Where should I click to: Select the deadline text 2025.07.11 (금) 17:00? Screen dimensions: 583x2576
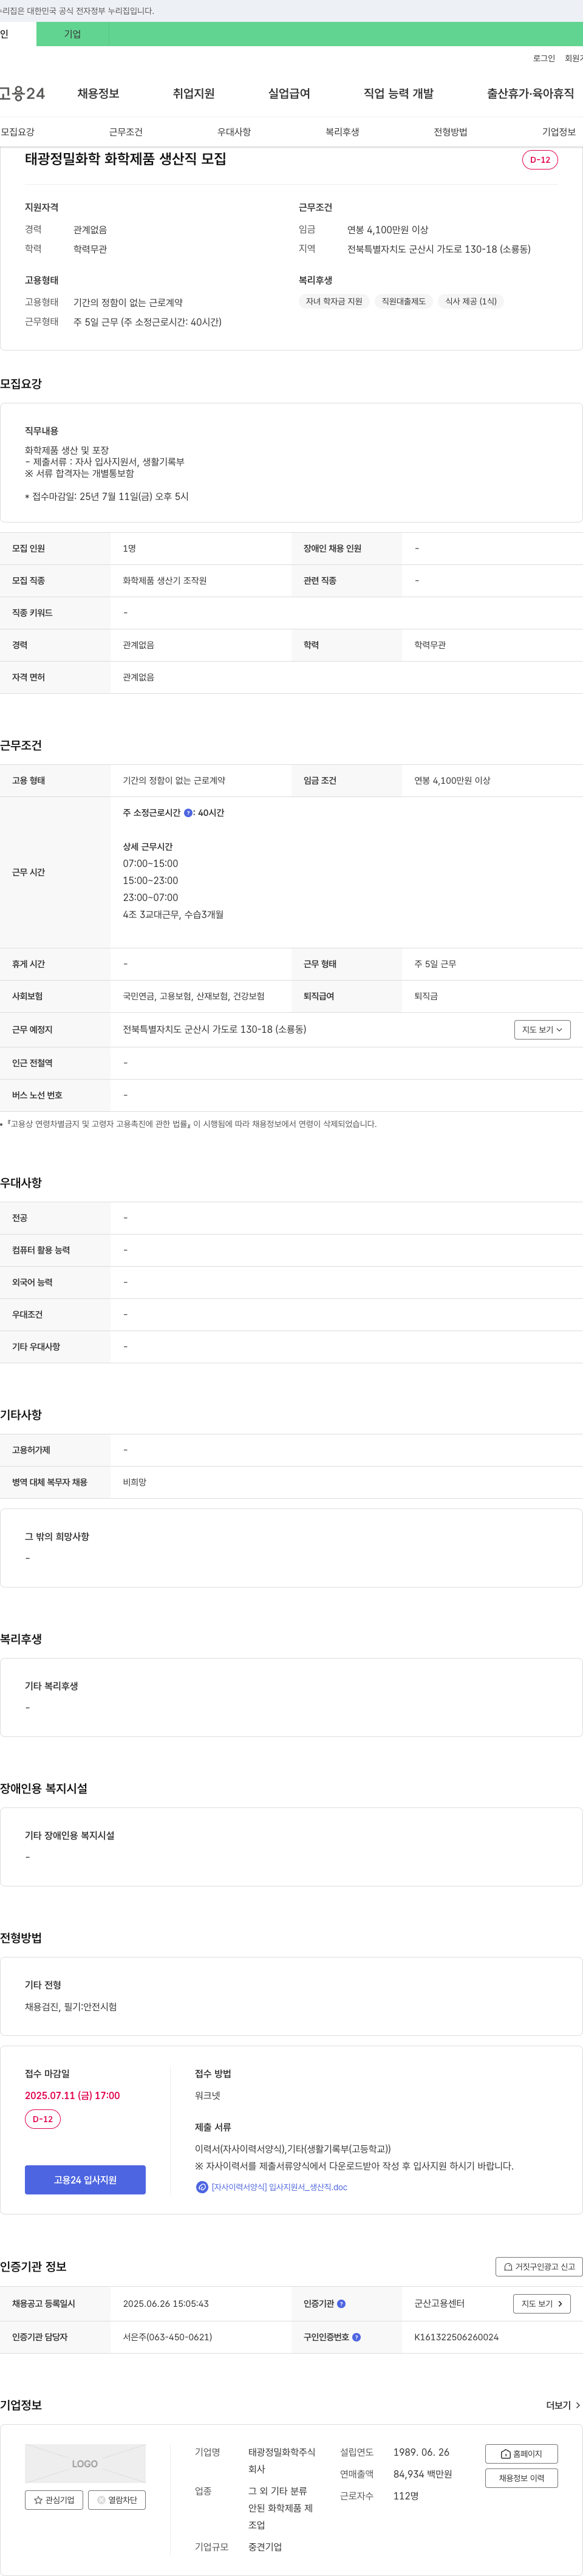click(72, 2095)
